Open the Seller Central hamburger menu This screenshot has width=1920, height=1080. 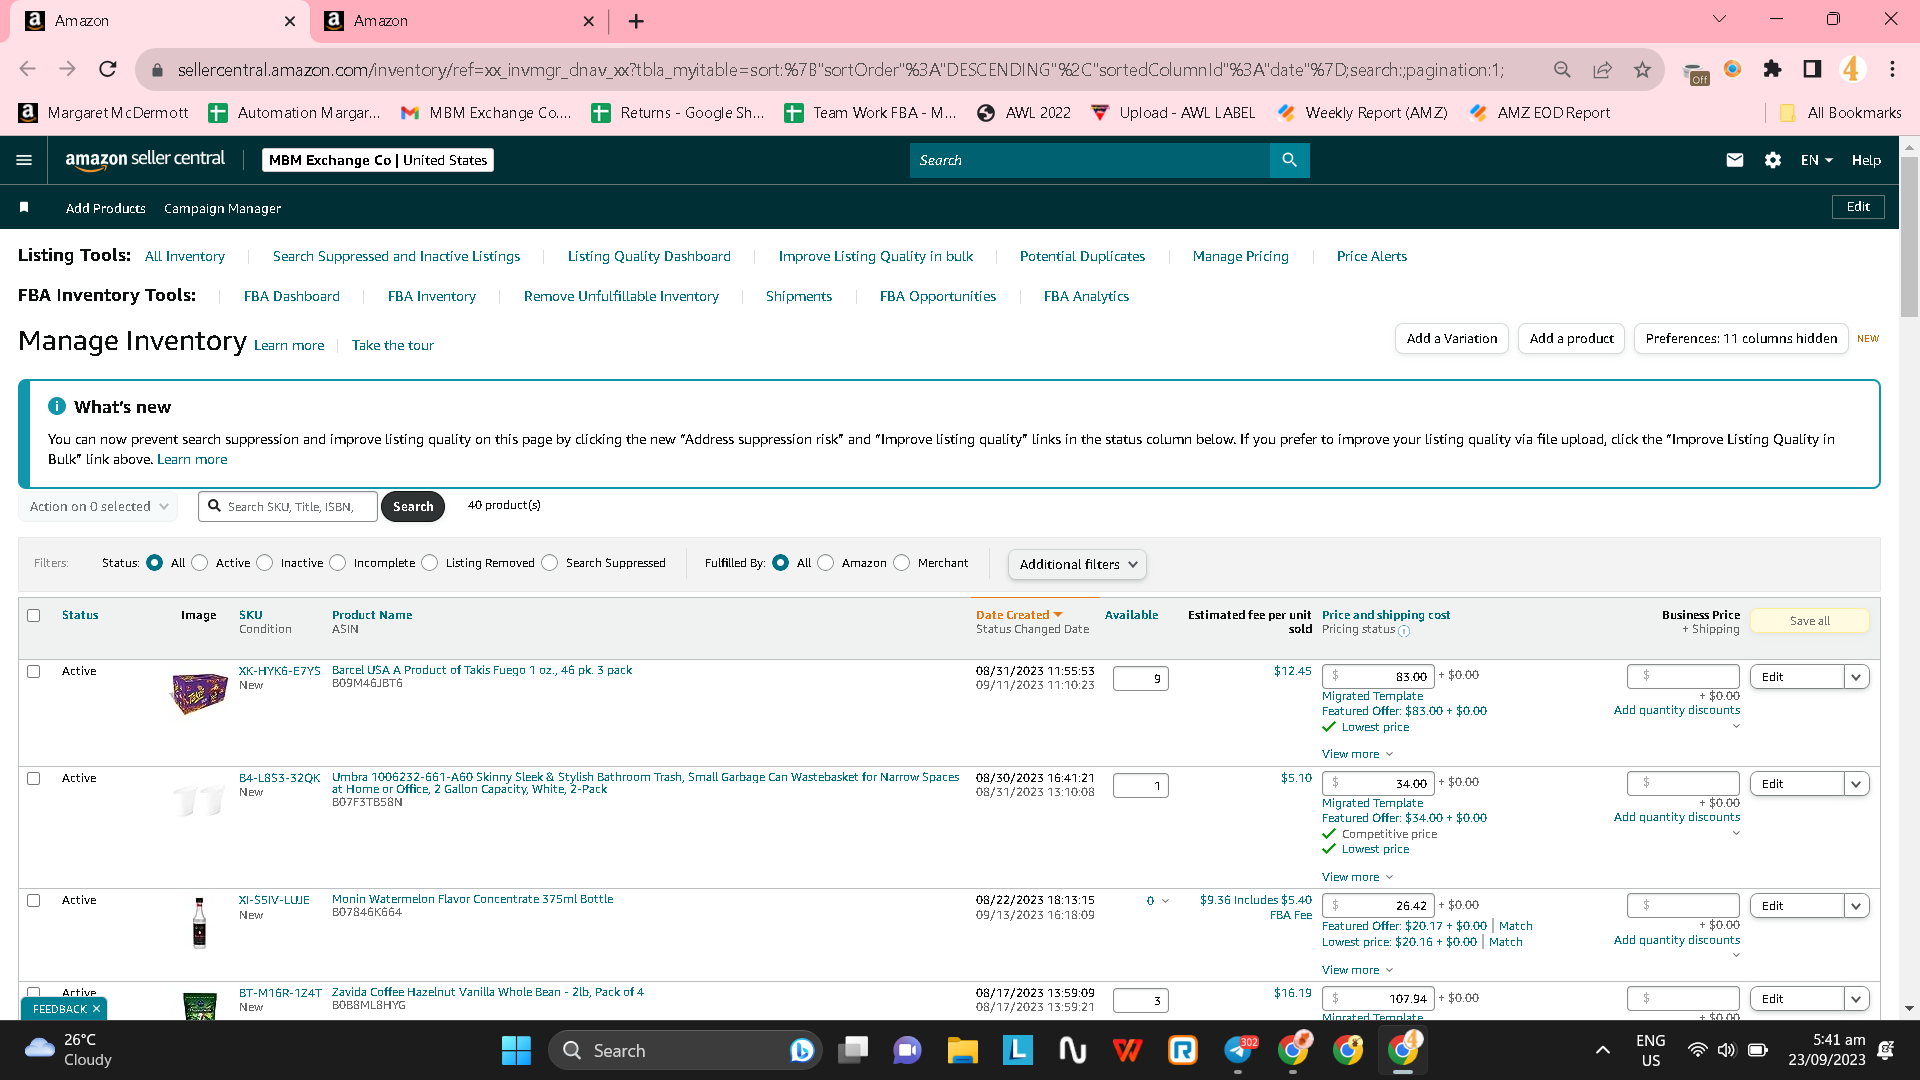coord(24,160)
